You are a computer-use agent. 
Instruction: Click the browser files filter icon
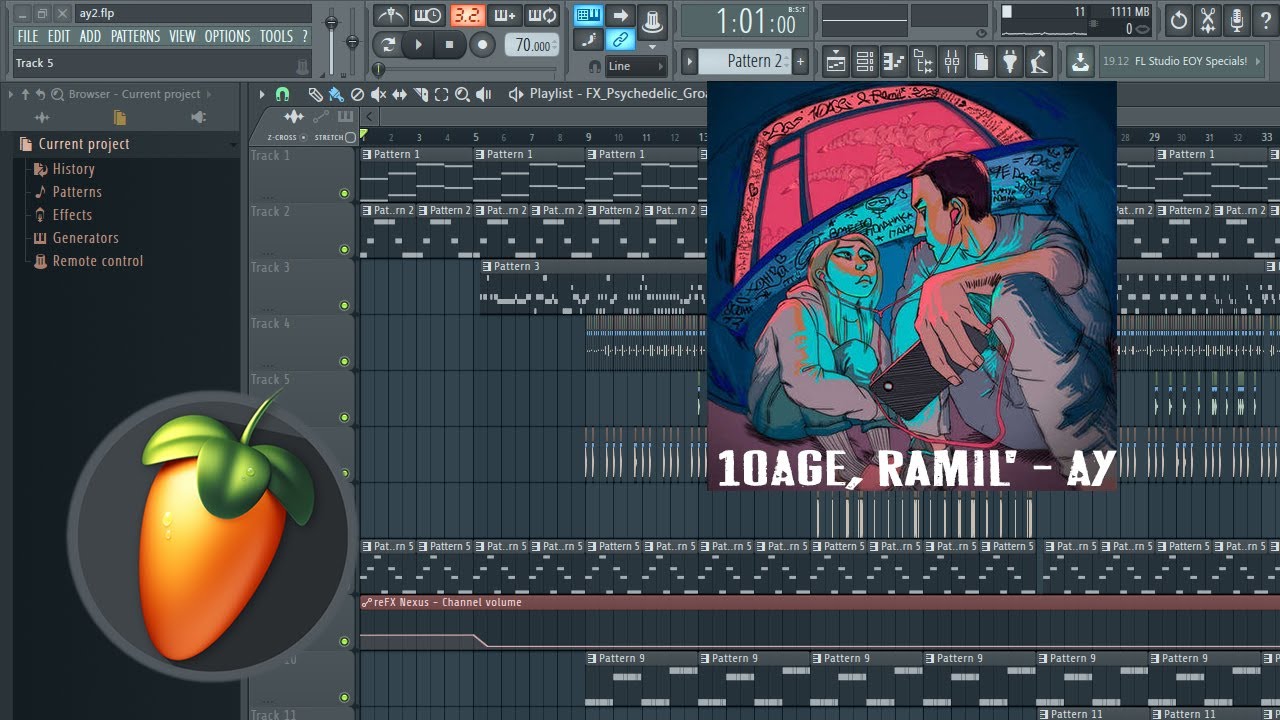coord(120,117)
